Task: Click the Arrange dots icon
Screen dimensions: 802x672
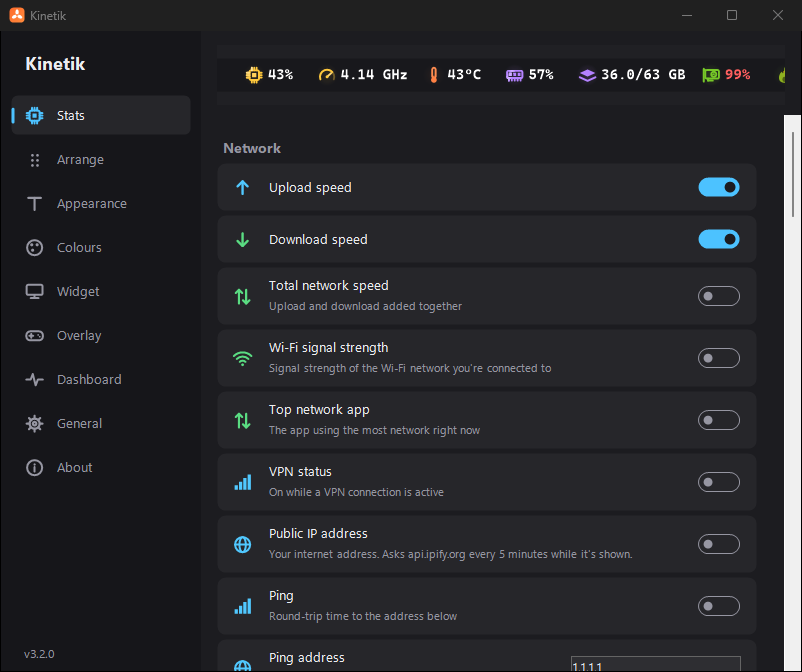Action: (x=34, y=160)
